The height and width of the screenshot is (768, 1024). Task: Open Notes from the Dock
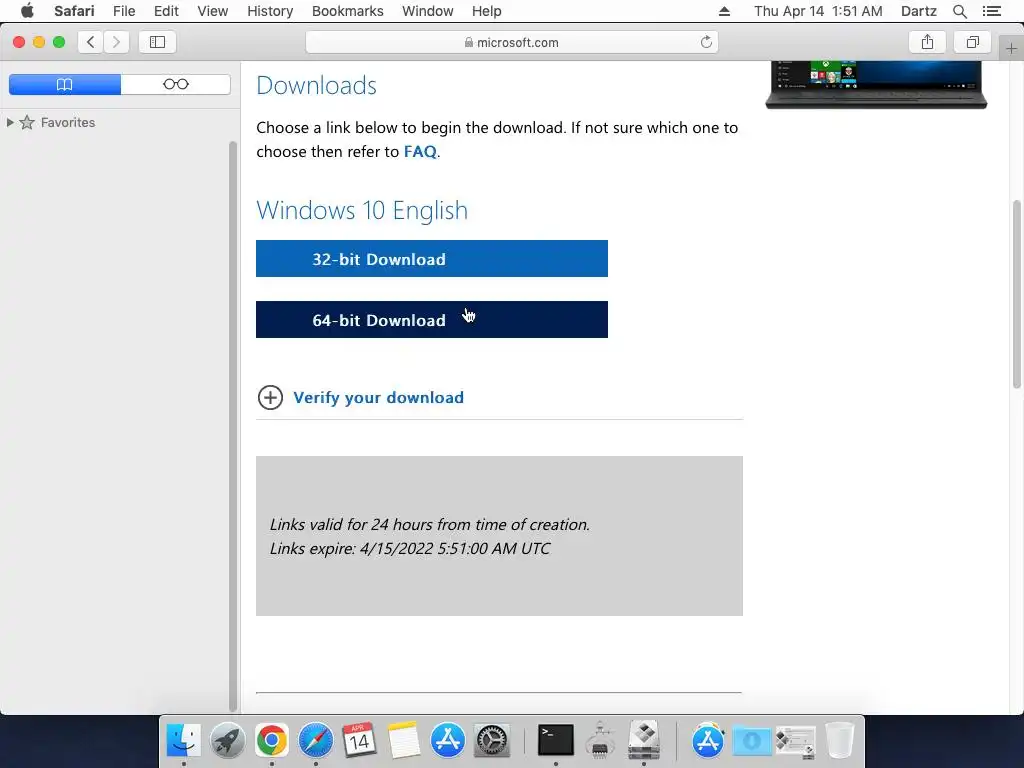pyautogui.click(x=403, y=741)
